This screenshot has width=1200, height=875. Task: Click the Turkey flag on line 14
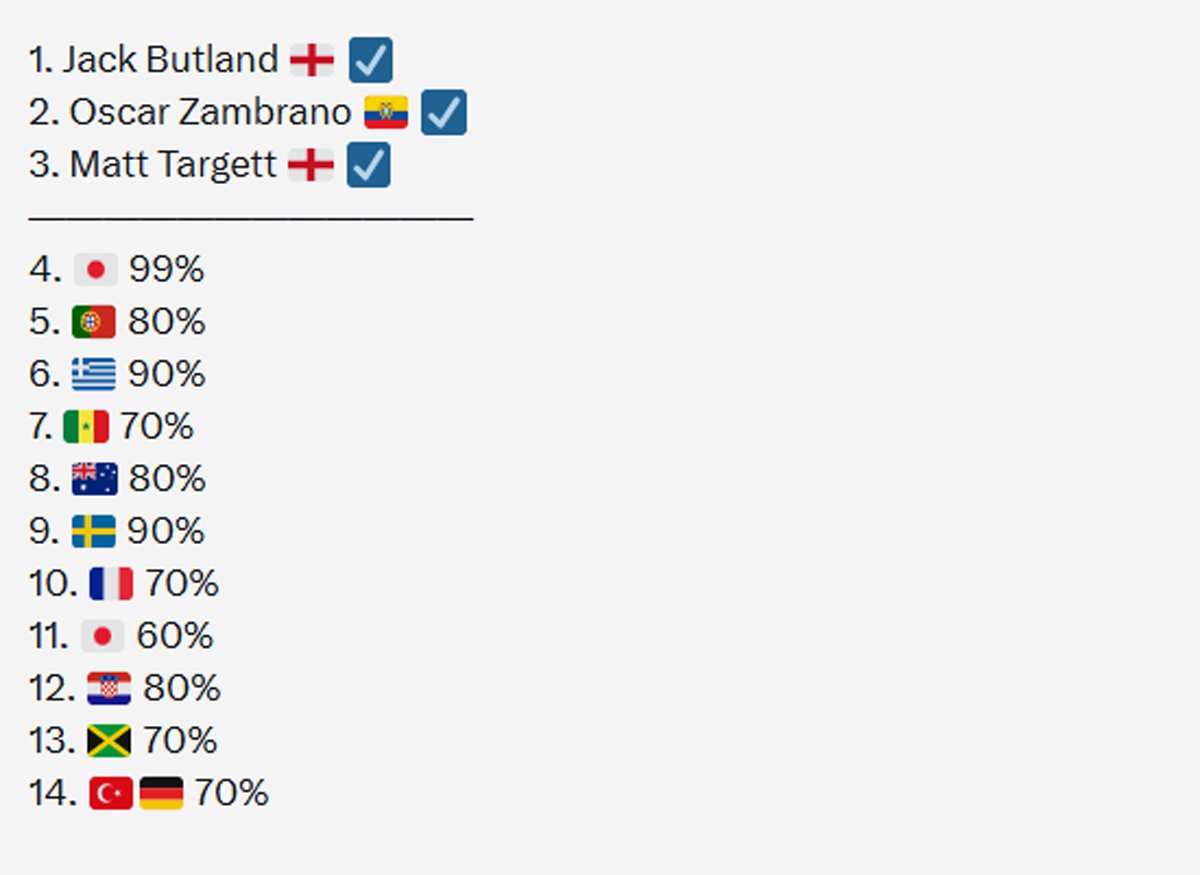click(x=111, y=793)
